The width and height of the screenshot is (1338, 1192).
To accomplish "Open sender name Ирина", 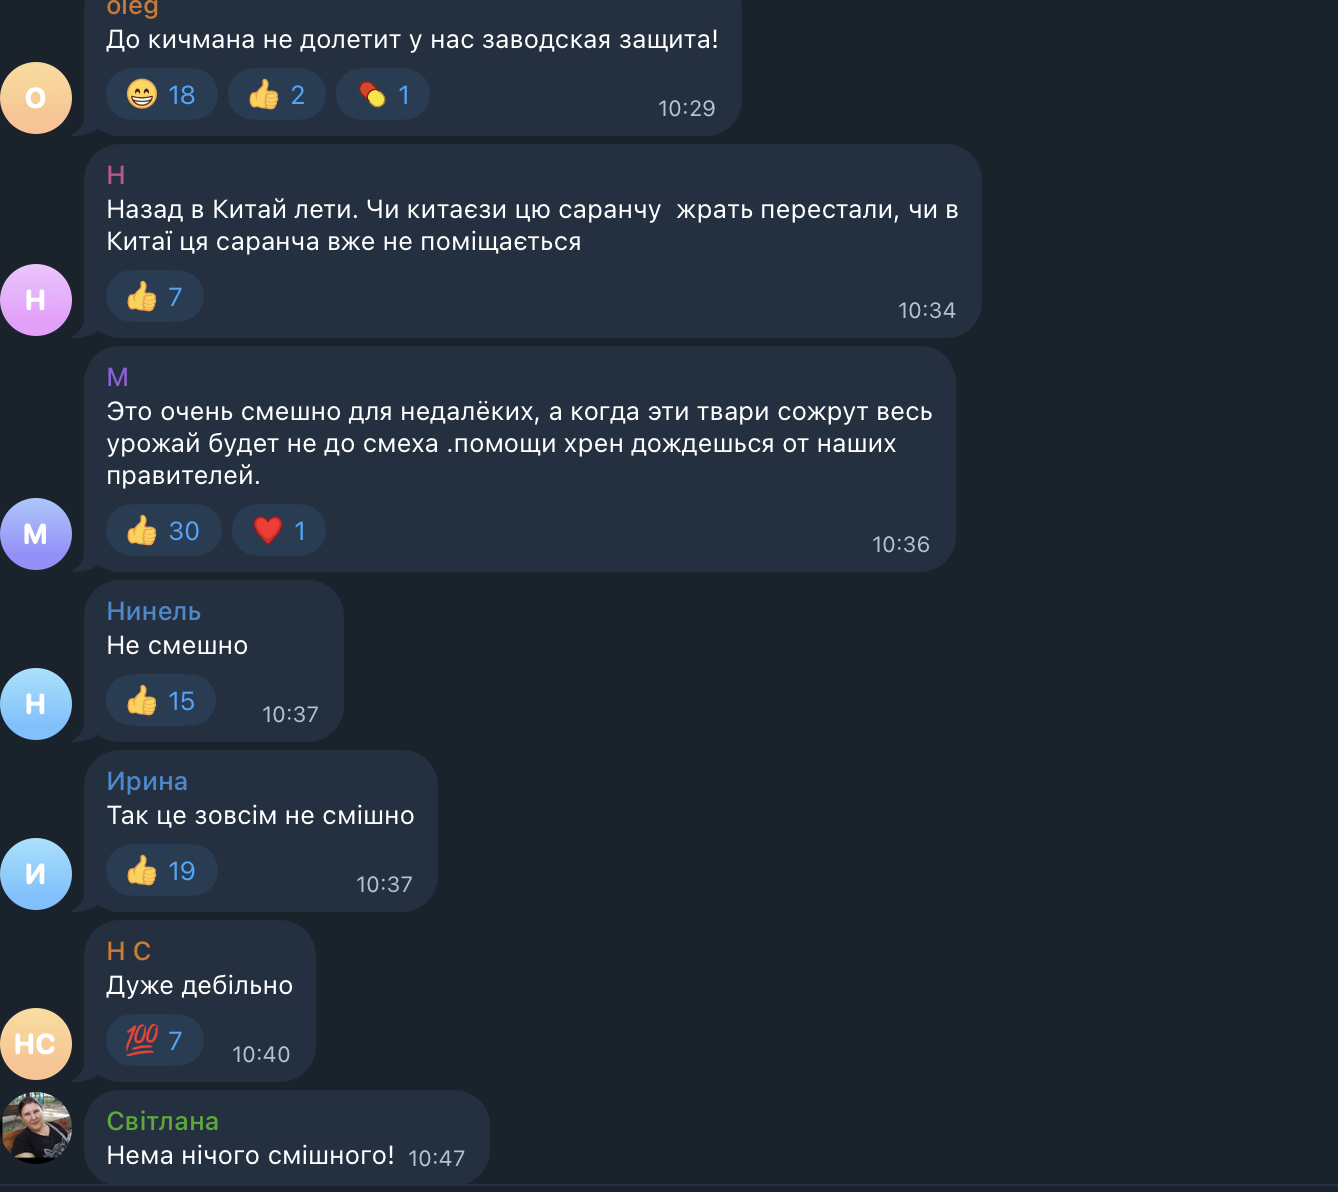I will click(x=147, y=781).
